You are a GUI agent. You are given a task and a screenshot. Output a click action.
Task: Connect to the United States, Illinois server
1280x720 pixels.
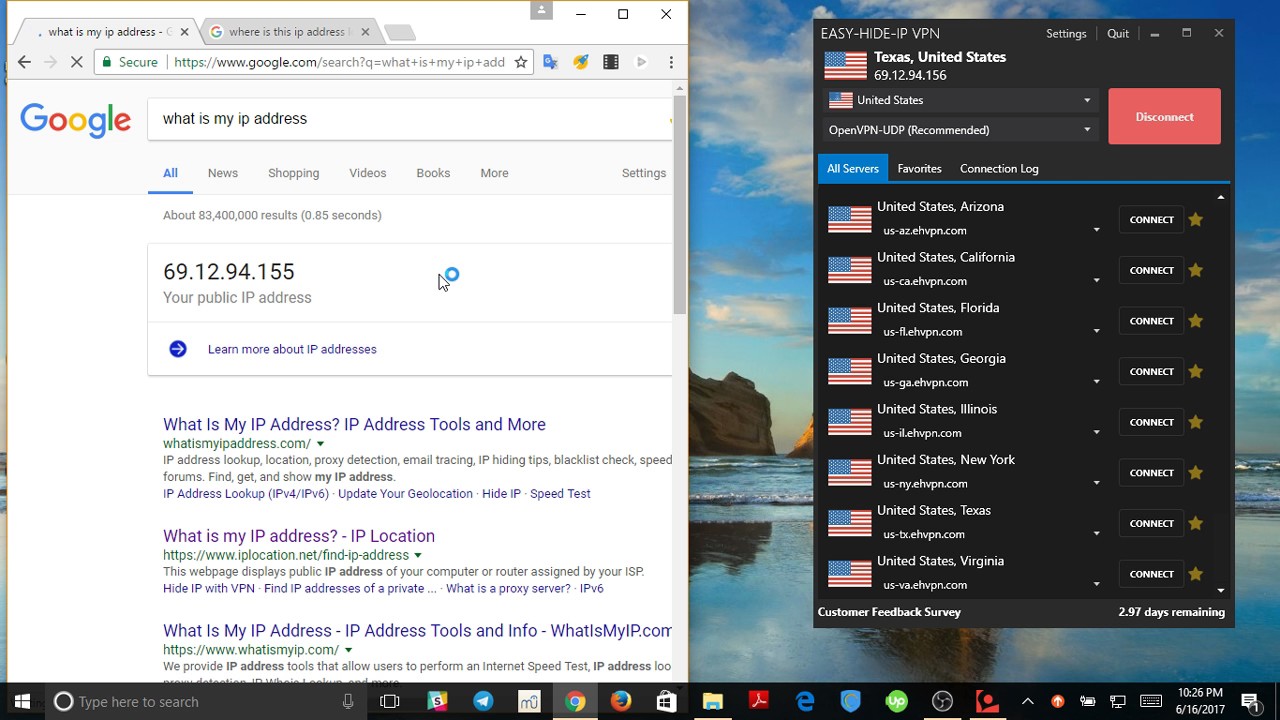[1151, 422]
